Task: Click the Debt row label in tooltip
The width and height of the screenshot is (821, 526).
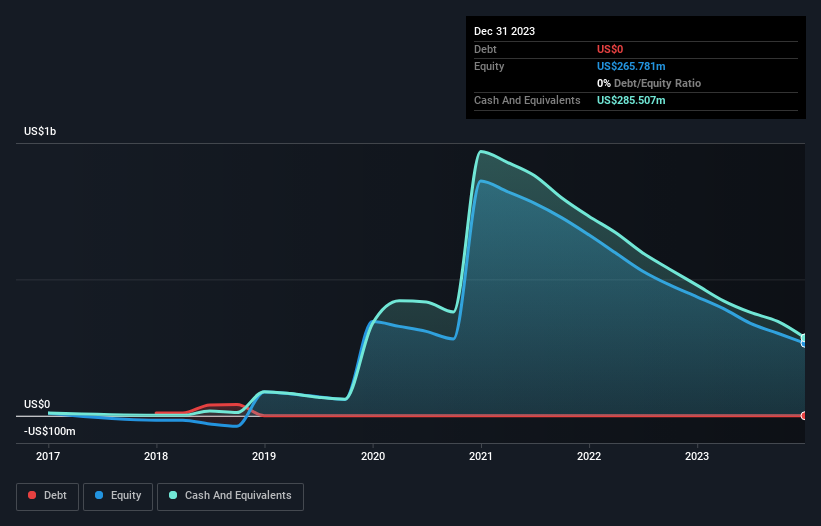Action: pyautogui.click(x=485, y=49)
